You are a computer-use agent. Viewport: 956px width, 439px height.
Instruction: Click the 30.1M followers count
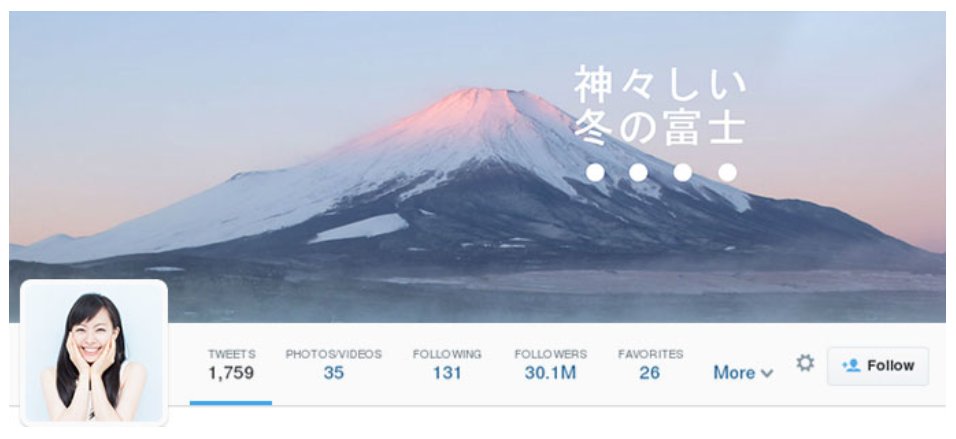click(551, 373)
